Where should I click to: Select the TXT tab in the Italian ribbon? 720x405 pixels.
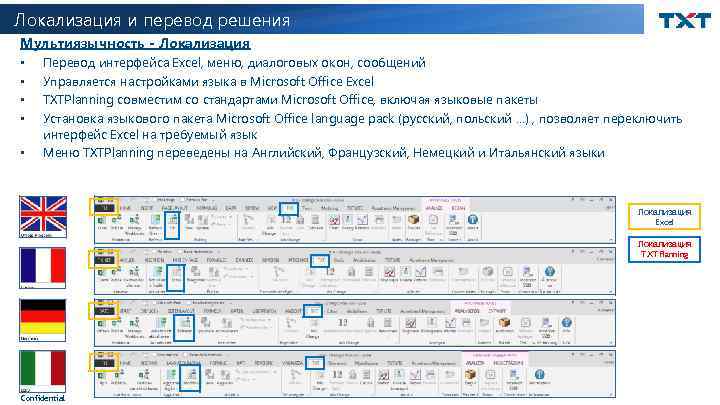tap(315, 363)
